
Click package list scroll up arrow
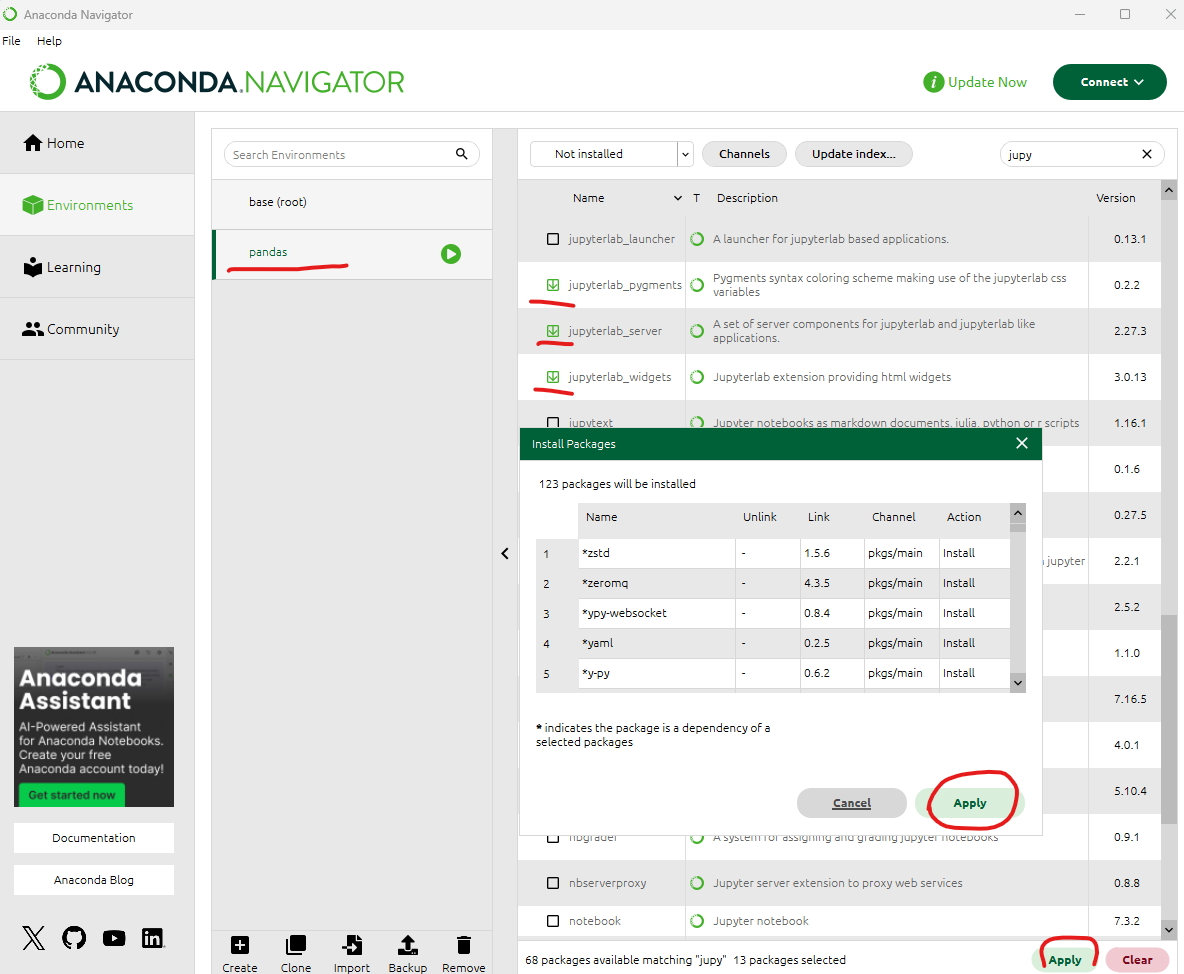coord(1169,190)
